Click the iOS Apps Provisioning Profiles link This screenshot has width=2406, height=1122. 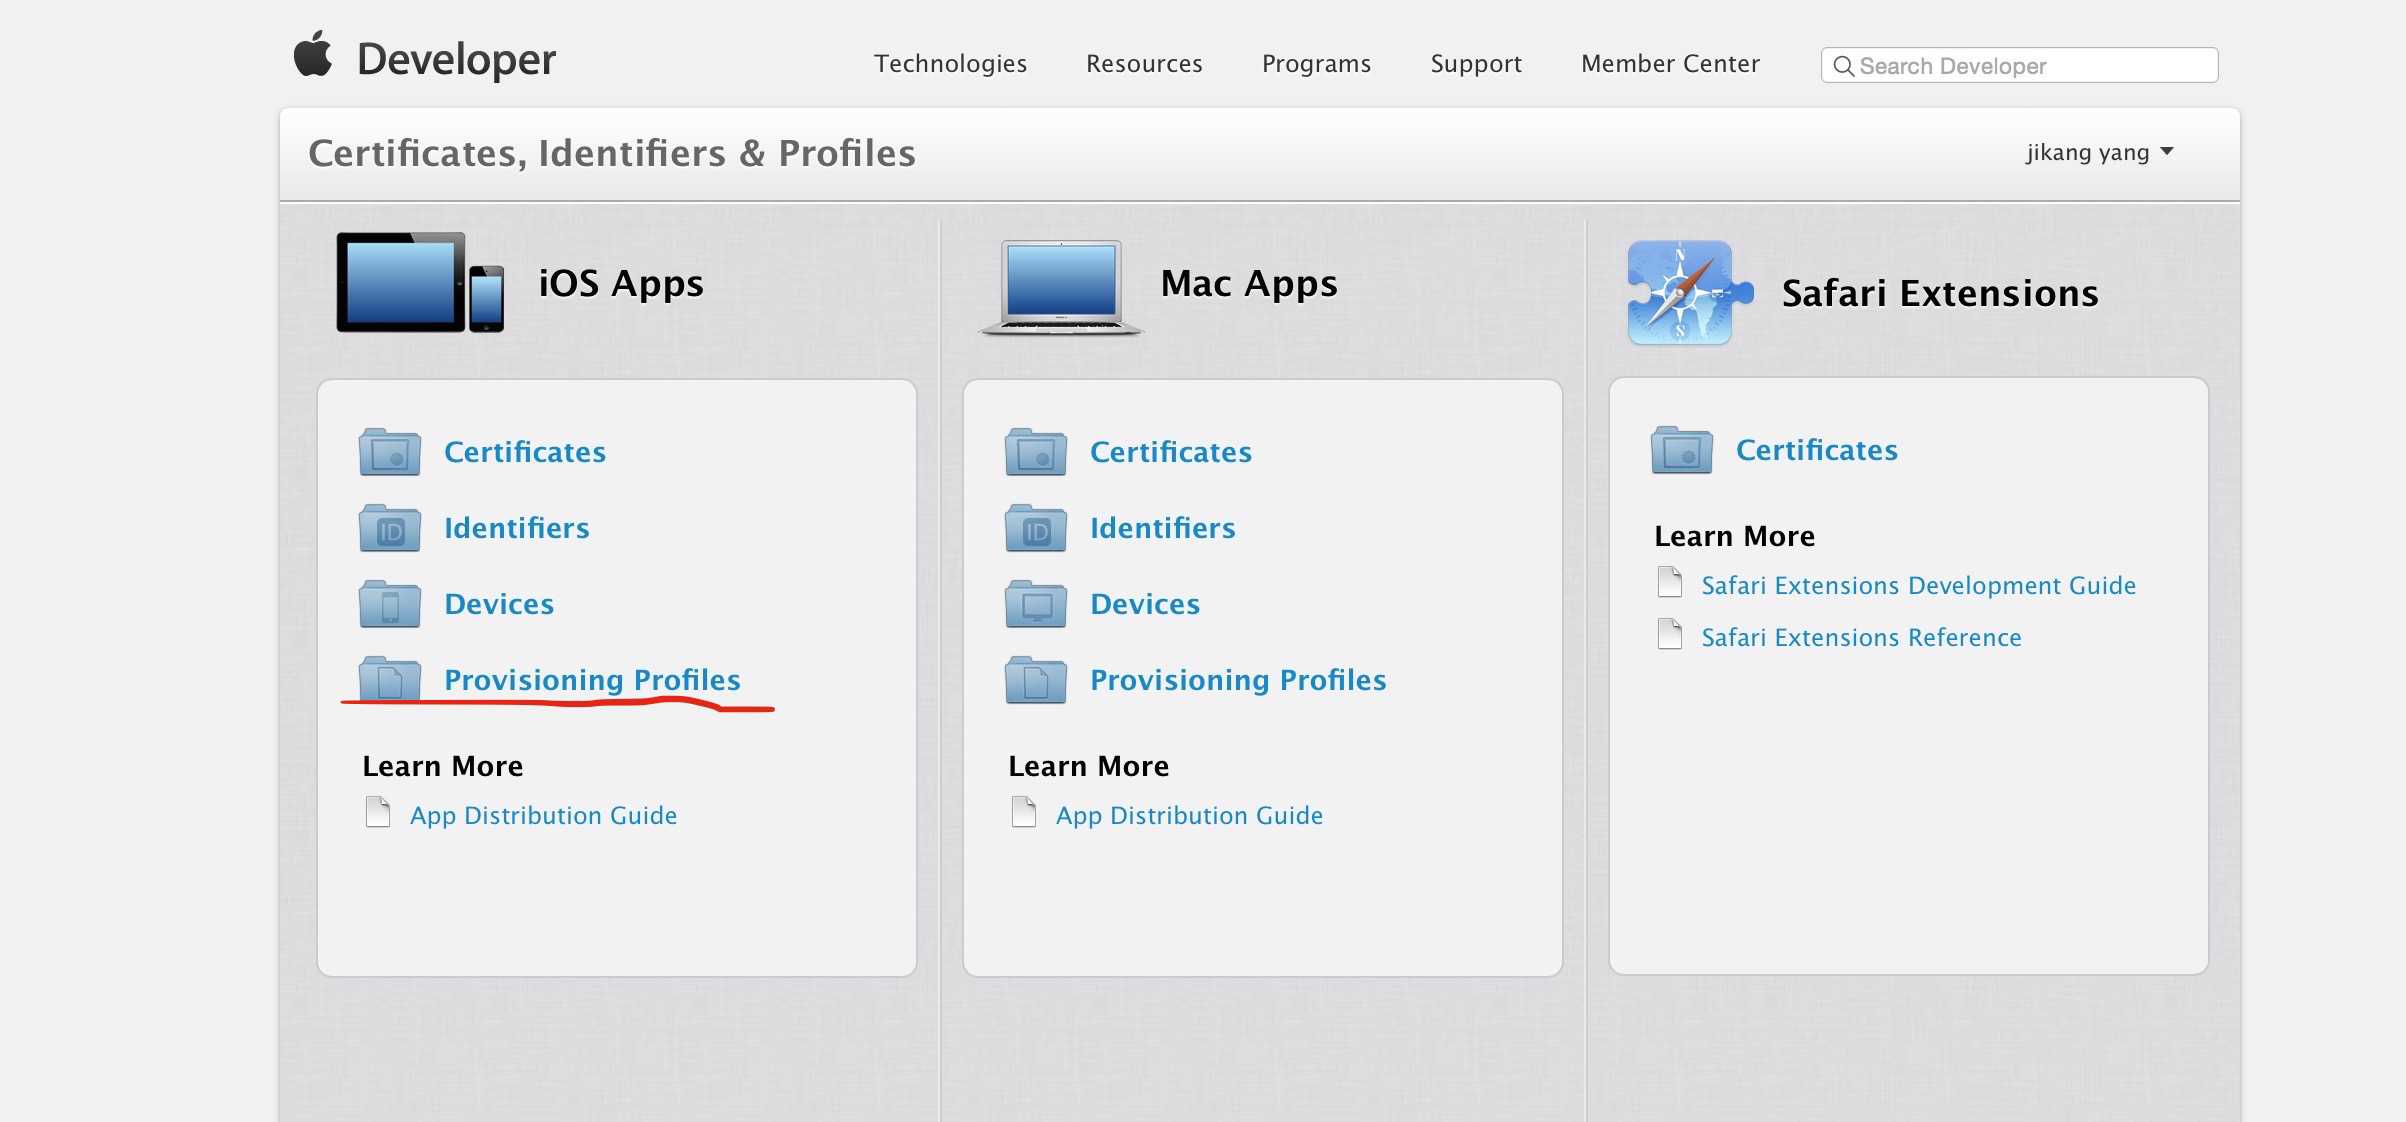pos(592,677)
